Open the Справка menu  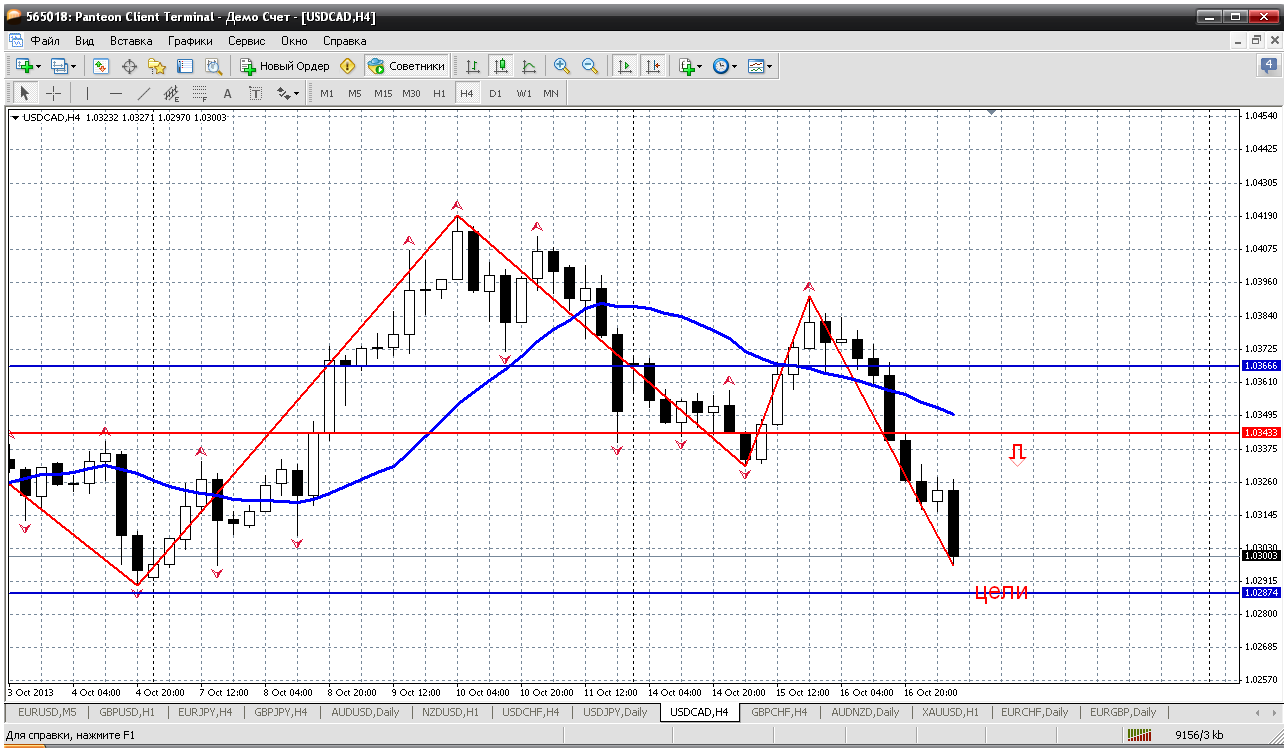(x=344, y=41)
